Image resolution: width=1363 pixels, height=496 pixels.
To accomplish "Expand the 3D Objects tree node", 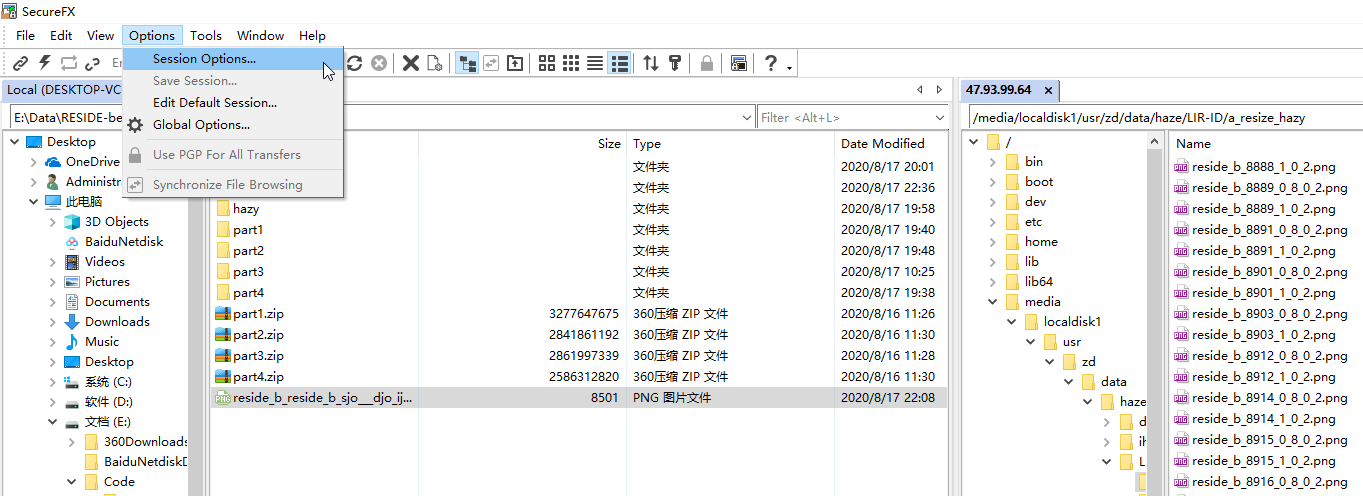I will tap(53, 222).
